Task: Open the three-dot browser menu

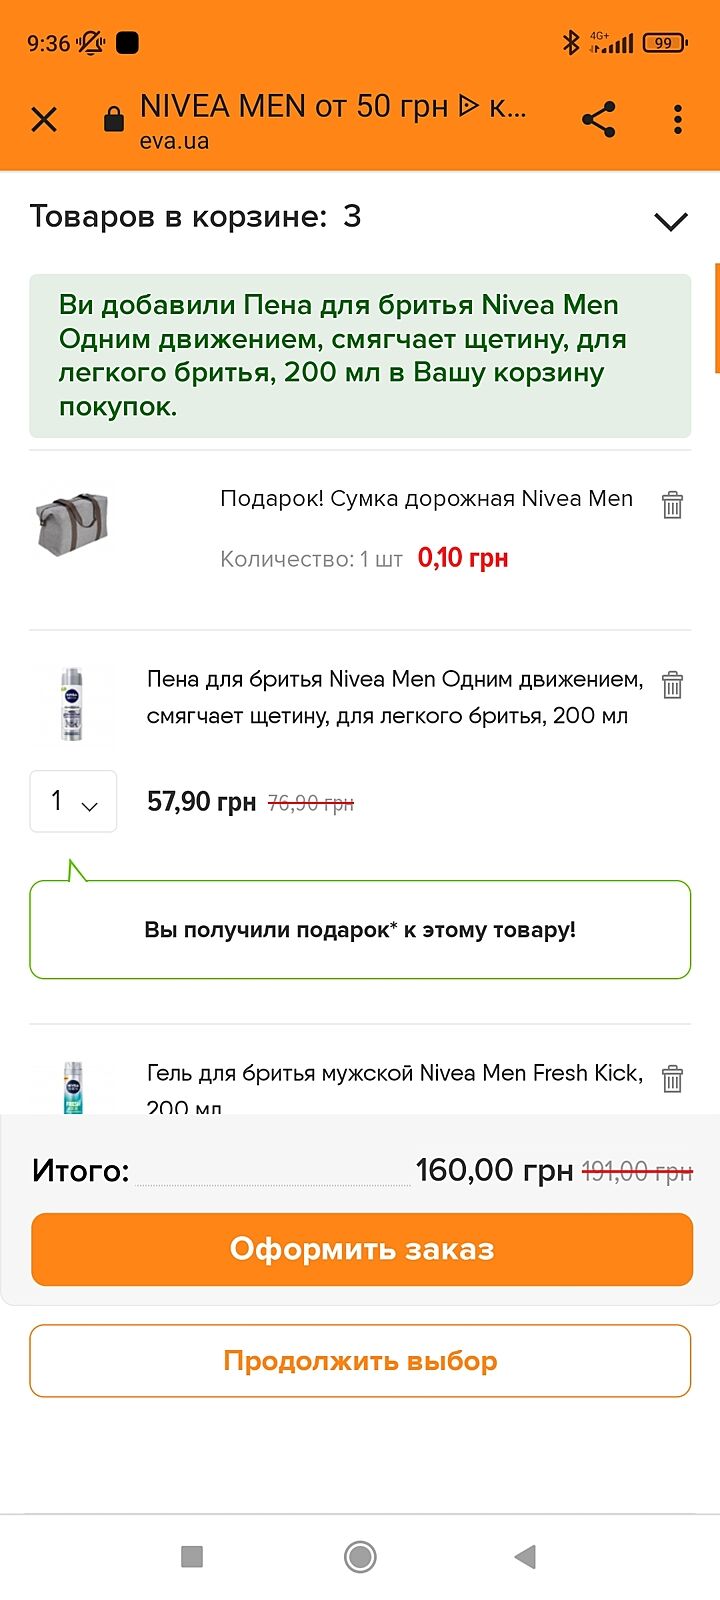Action: coord(678,120)
